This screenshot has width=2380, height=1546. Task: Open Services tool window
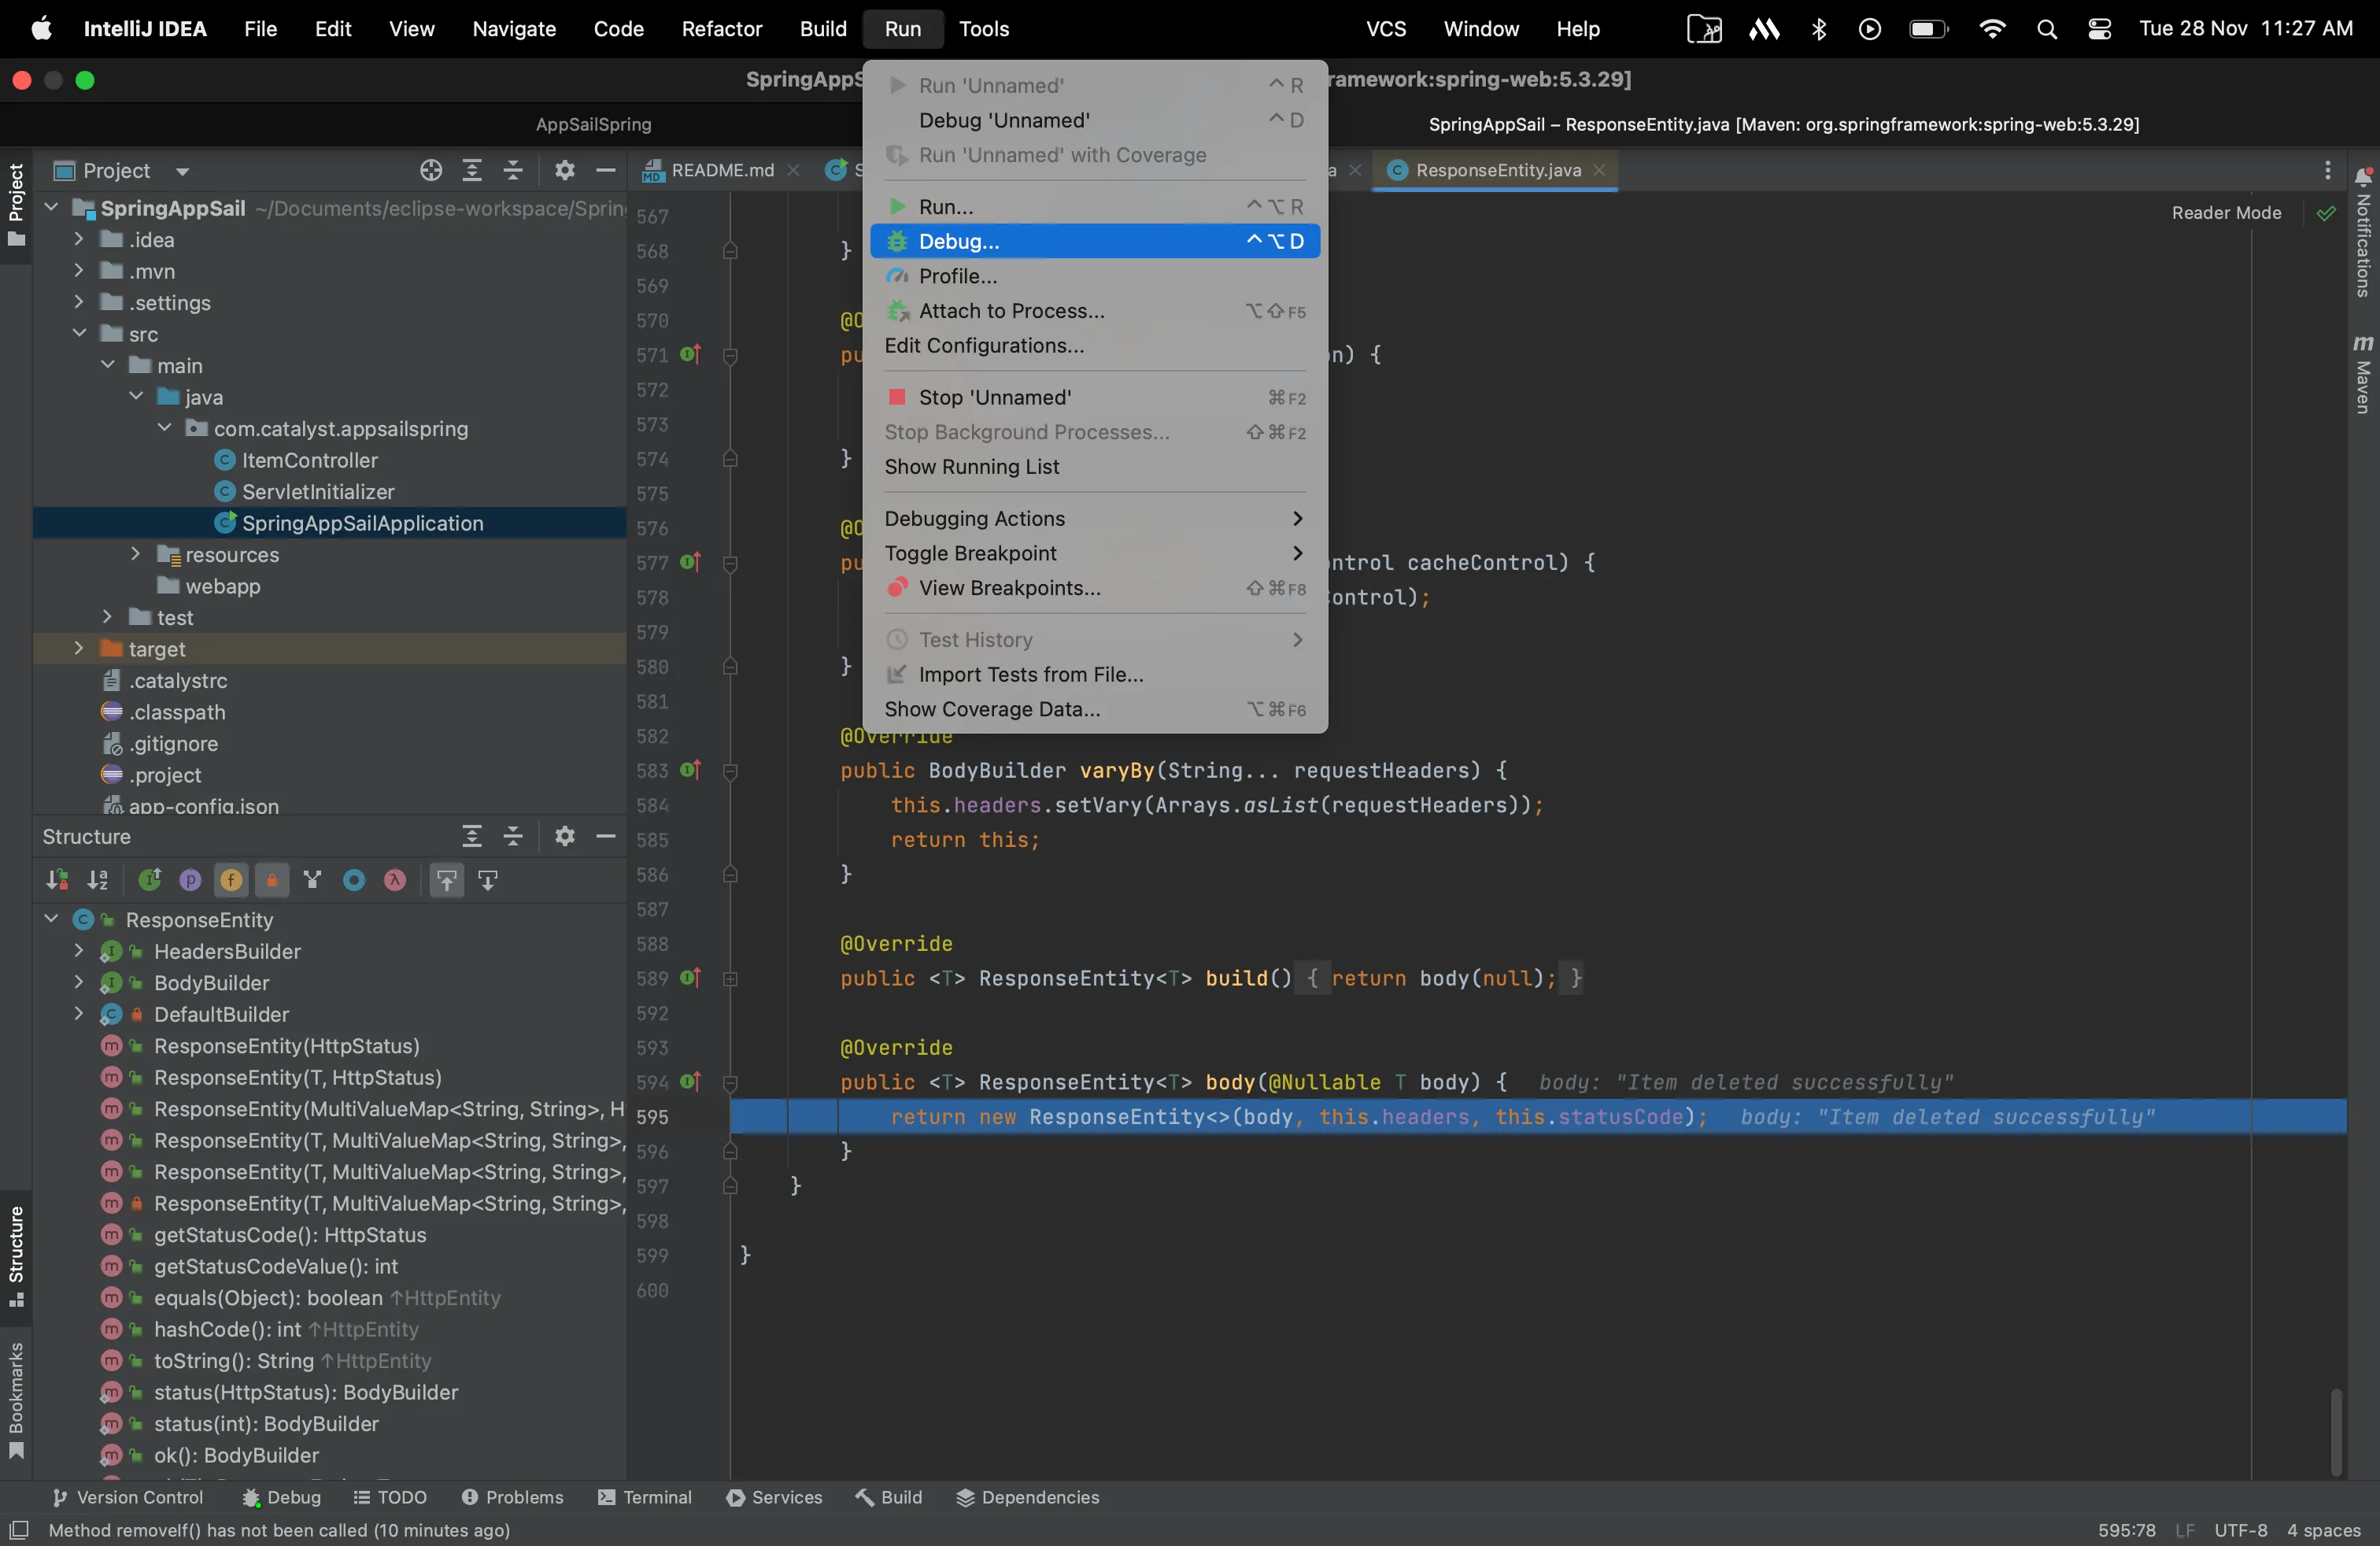click(774, 1497)
